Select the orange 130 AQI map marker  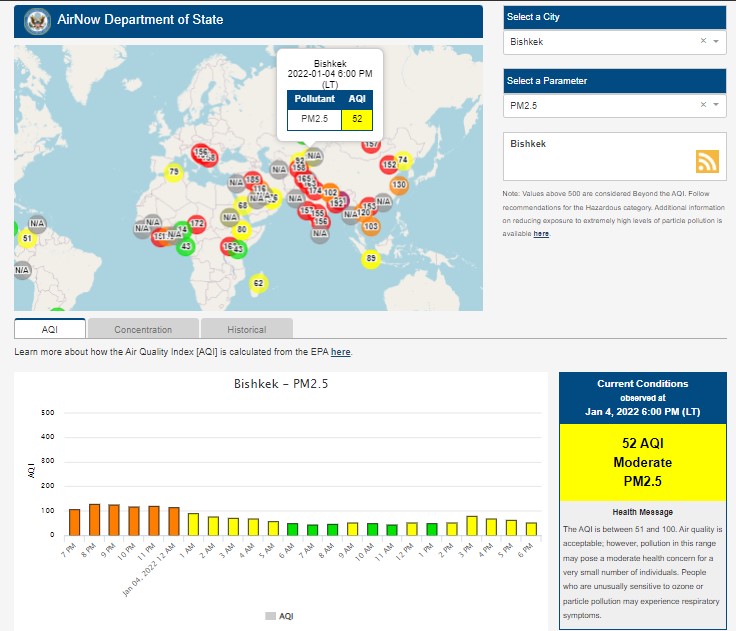399,185
